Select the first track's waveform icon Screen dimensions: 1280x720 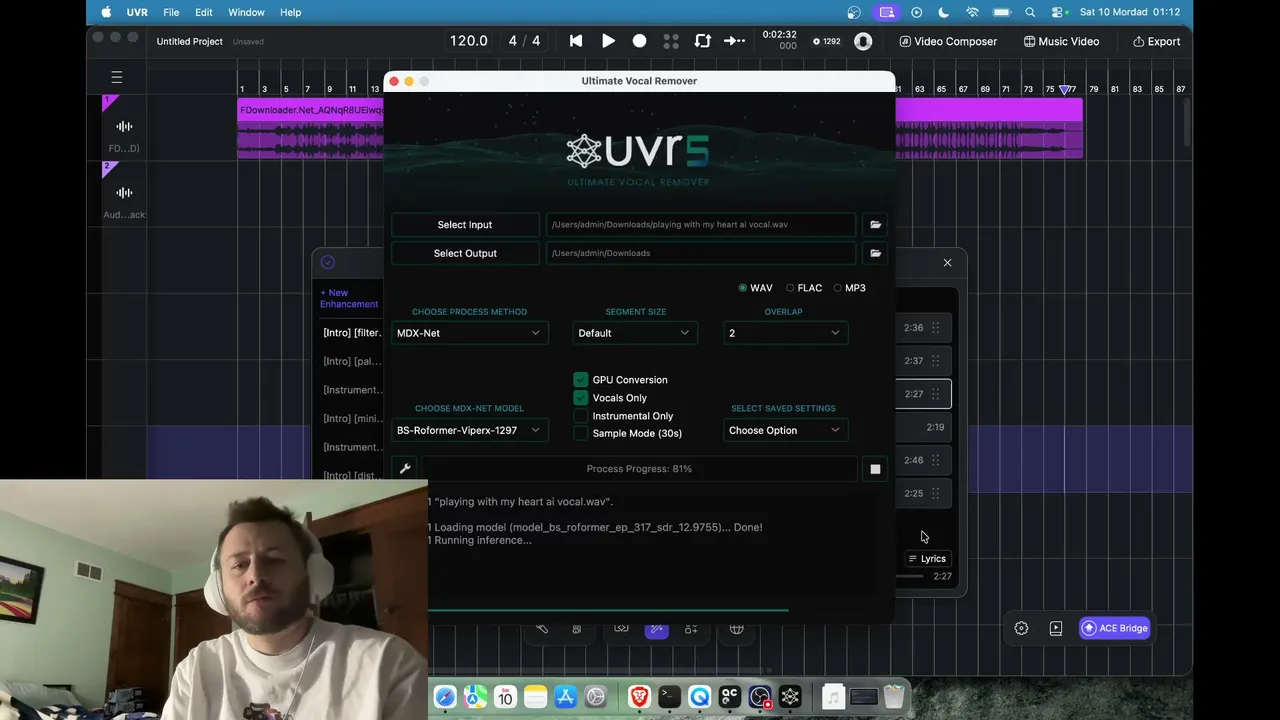[124, 126]
